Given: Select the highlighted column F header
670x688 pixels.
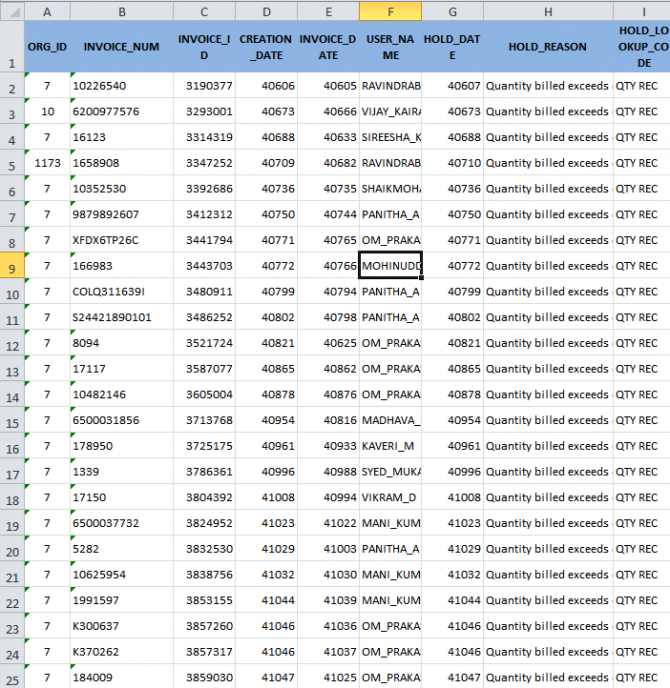Looking at the screenshot, I should (390, 10).
